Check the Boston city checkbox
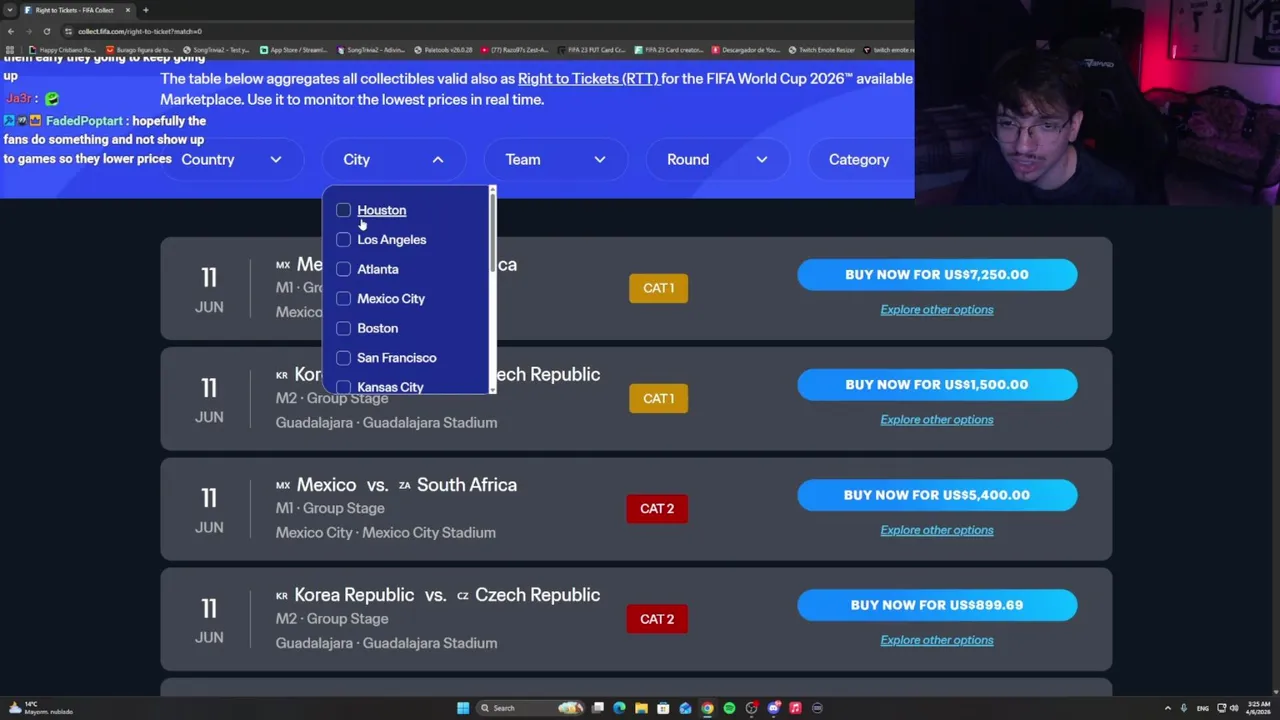Image resolution: width=1280 pixels, height=720 pixels. click(343, 328)
